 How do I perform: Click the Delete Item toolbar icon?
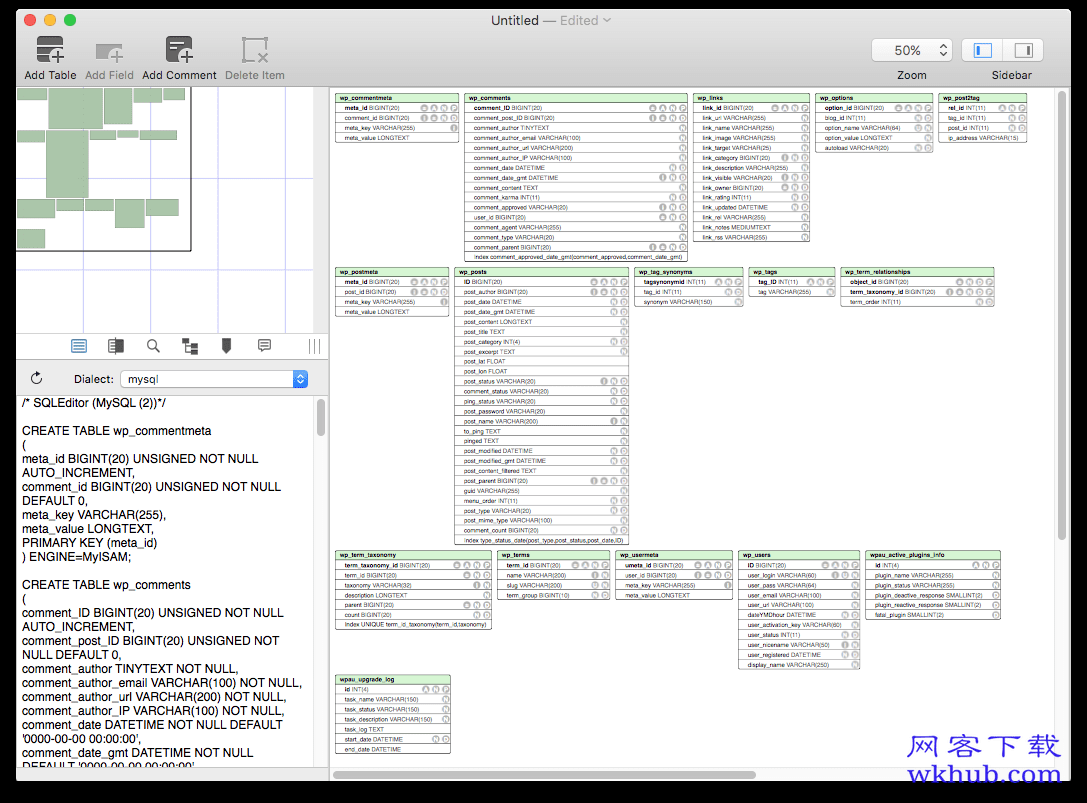click(x=254, y=50)
